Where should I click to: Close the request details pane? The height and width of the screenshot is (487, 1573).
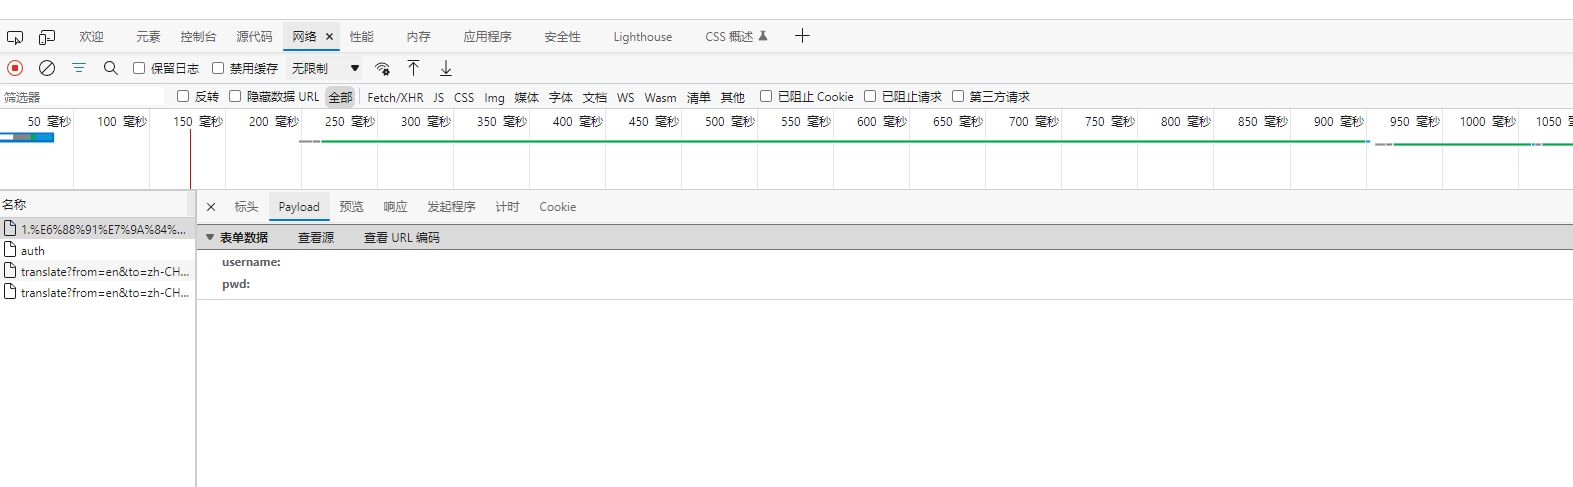211,207
